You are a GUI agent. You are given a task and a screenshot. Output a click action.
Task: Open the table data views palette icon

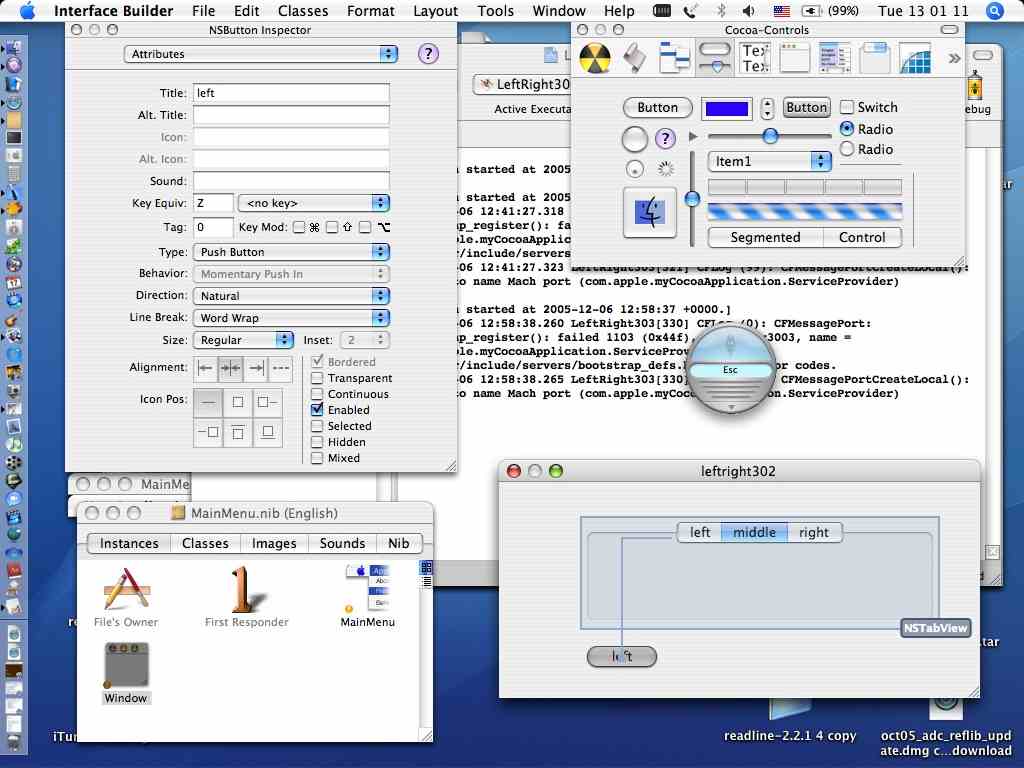click(835, 58)
